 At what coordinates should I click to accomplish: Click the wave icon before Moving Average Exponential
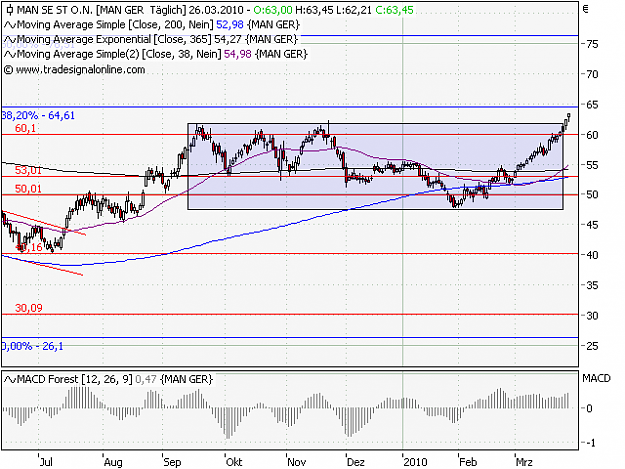[10, 39]
